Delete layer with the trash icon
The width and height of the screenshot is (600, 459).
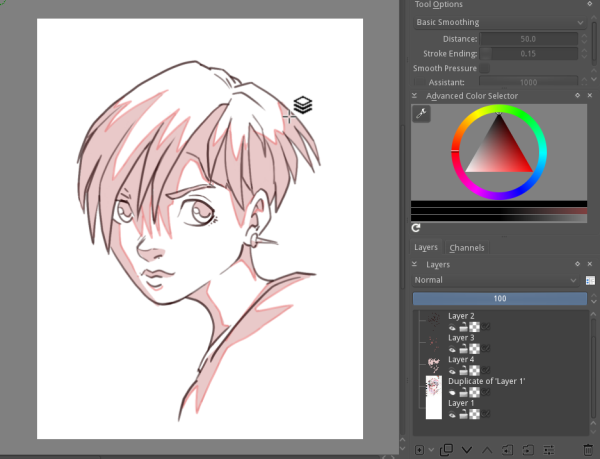(587, 449)
